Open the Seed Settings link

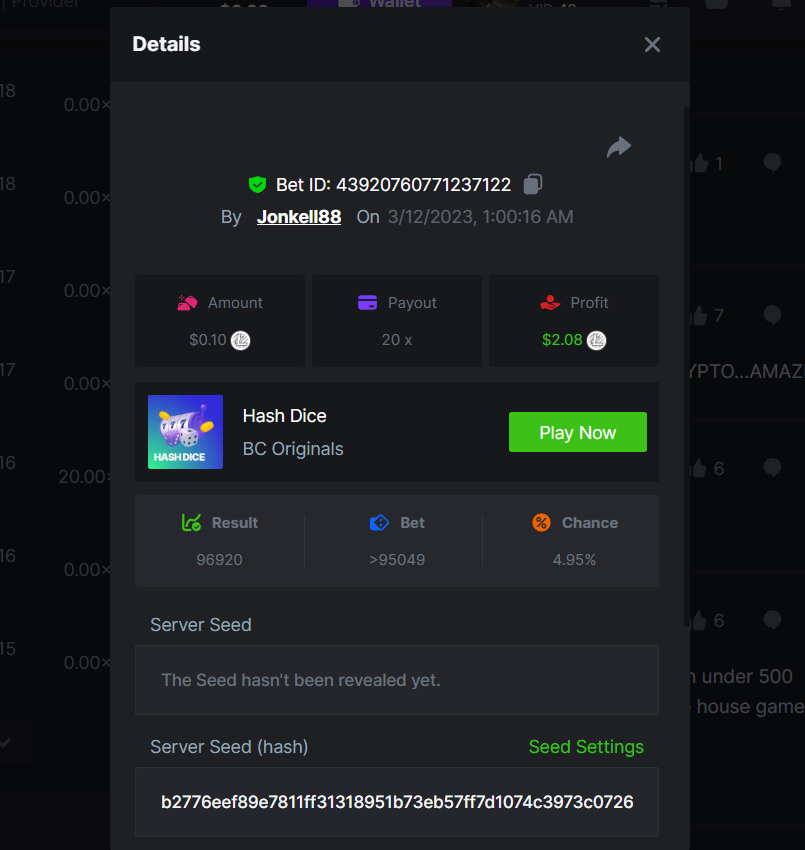click(x=586, y=747)
